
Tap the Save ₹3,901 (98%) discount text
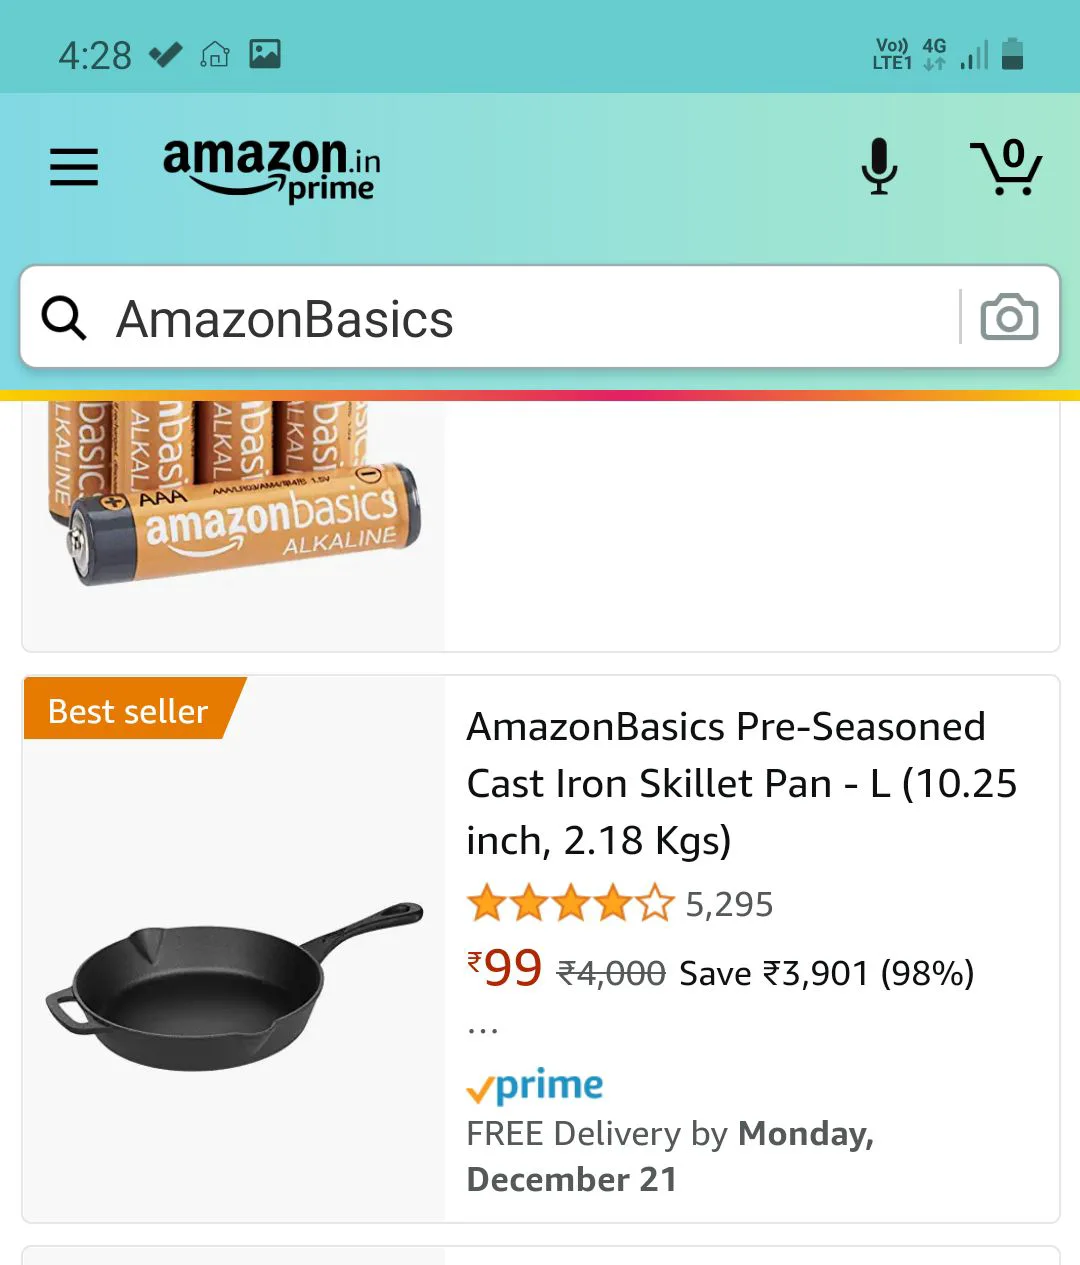826,973
